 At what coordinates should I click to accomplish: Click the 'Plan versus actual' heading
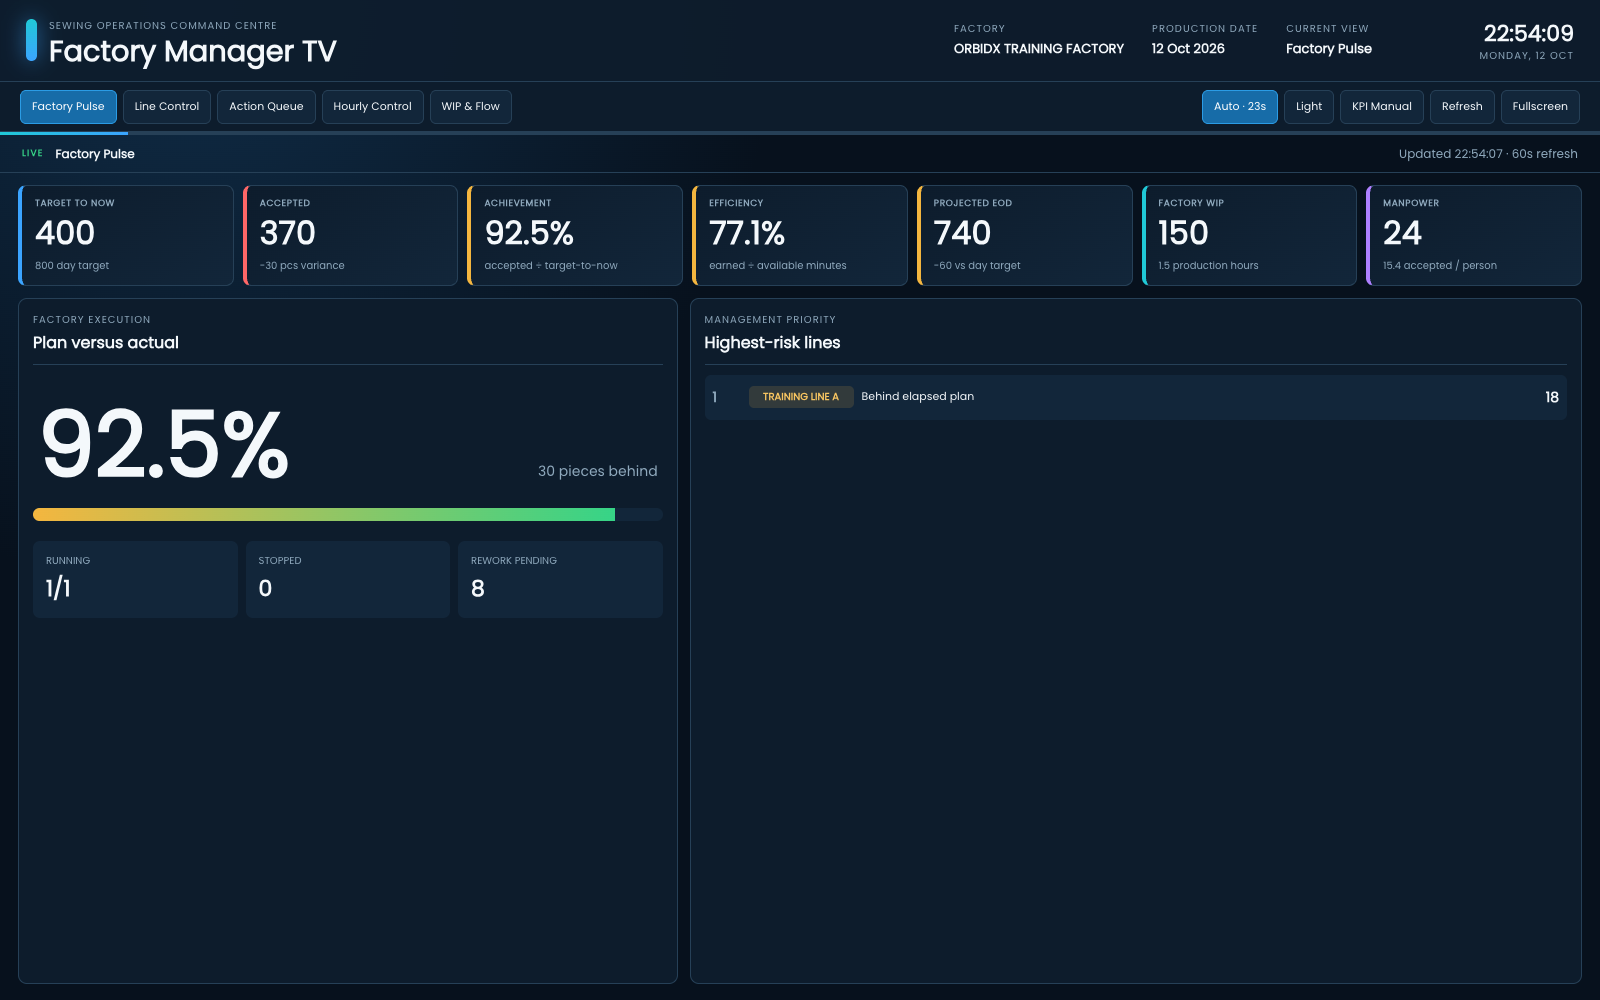click(x=106, y=343)
